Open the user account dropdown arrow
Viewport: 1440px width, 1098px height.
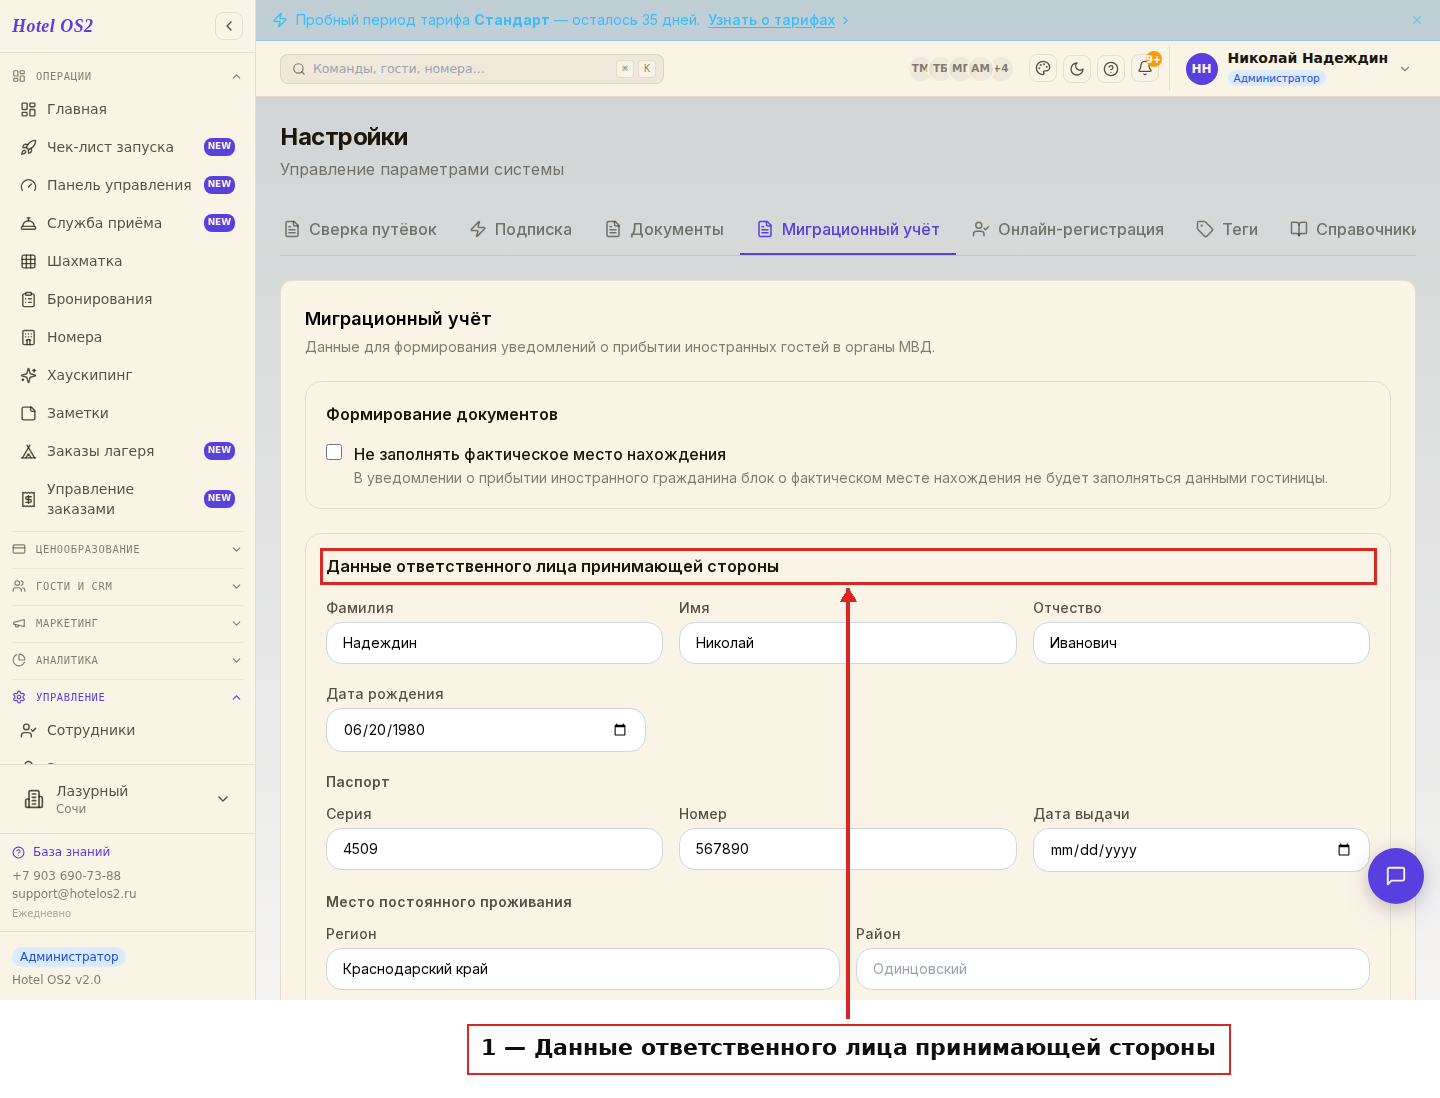[1405, 69]
